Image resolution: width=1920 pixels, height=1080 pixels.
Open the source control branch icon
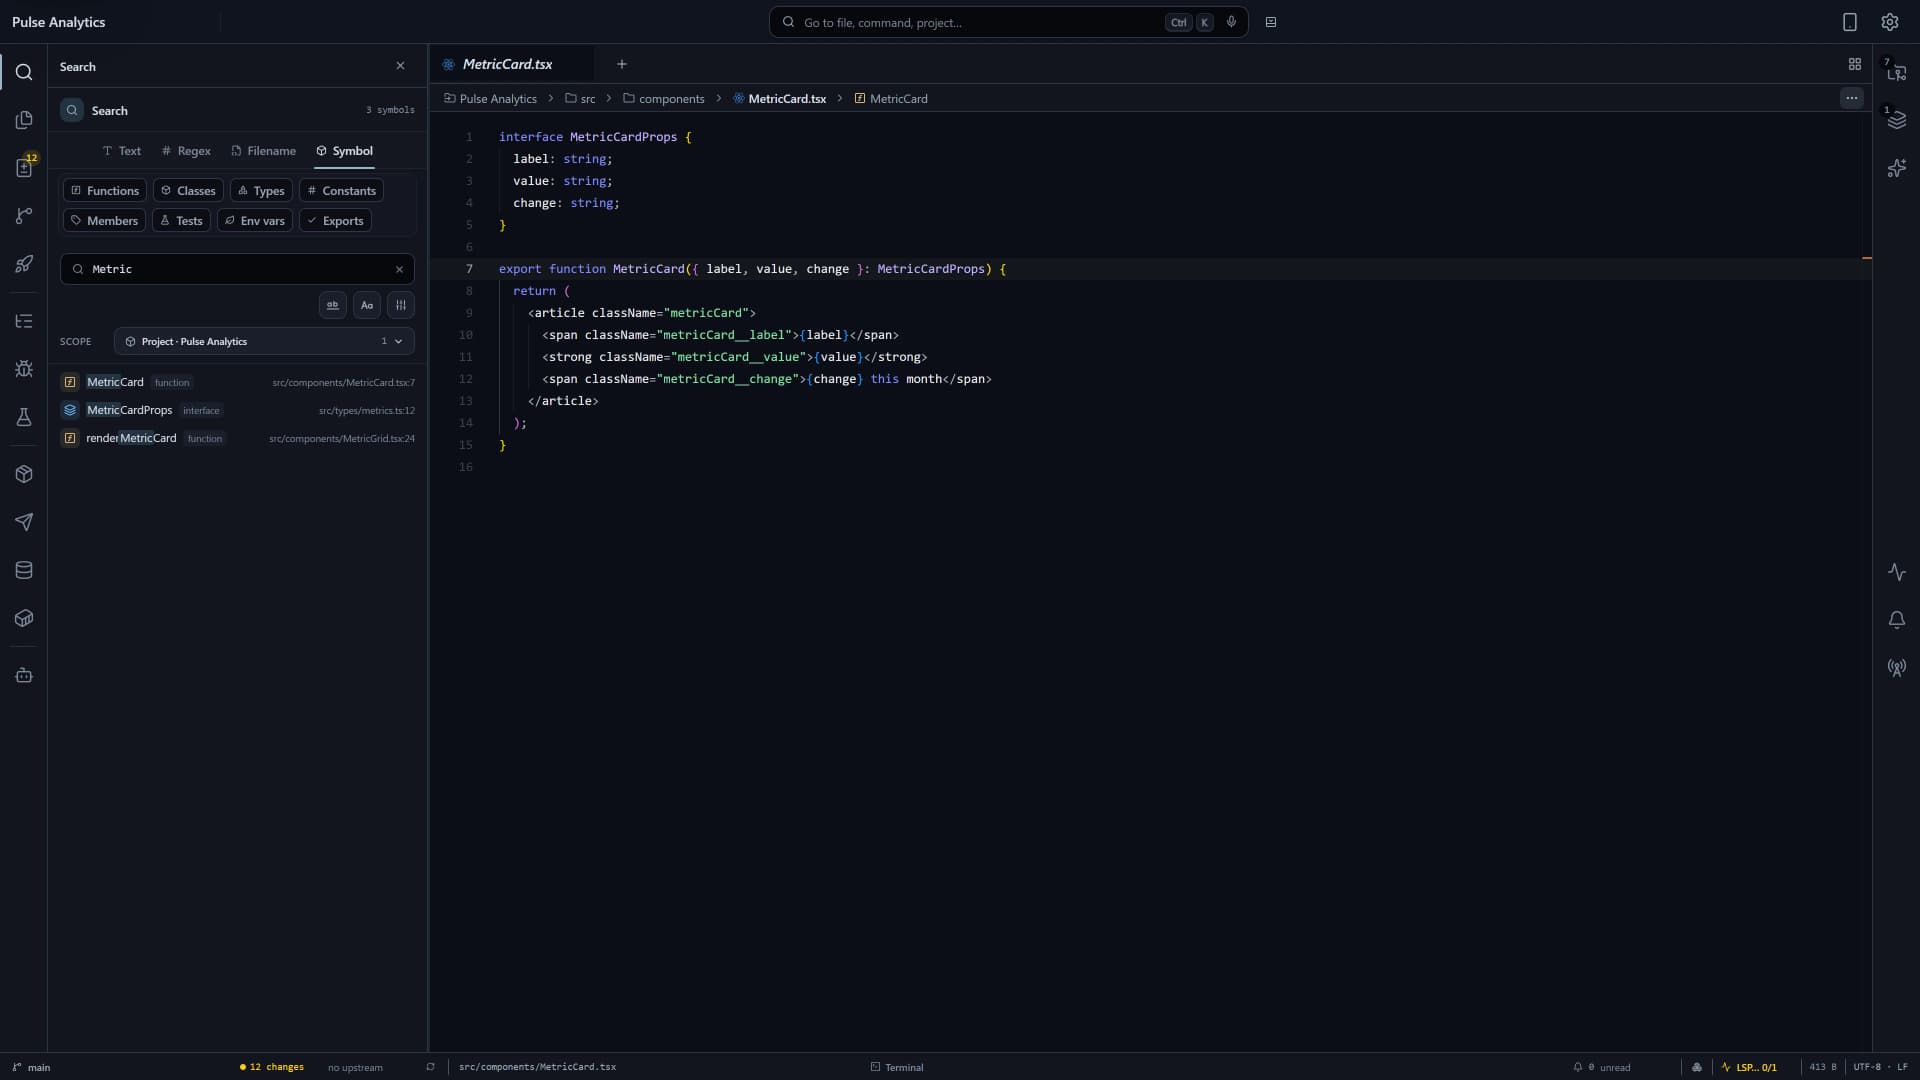pos(24,216)
